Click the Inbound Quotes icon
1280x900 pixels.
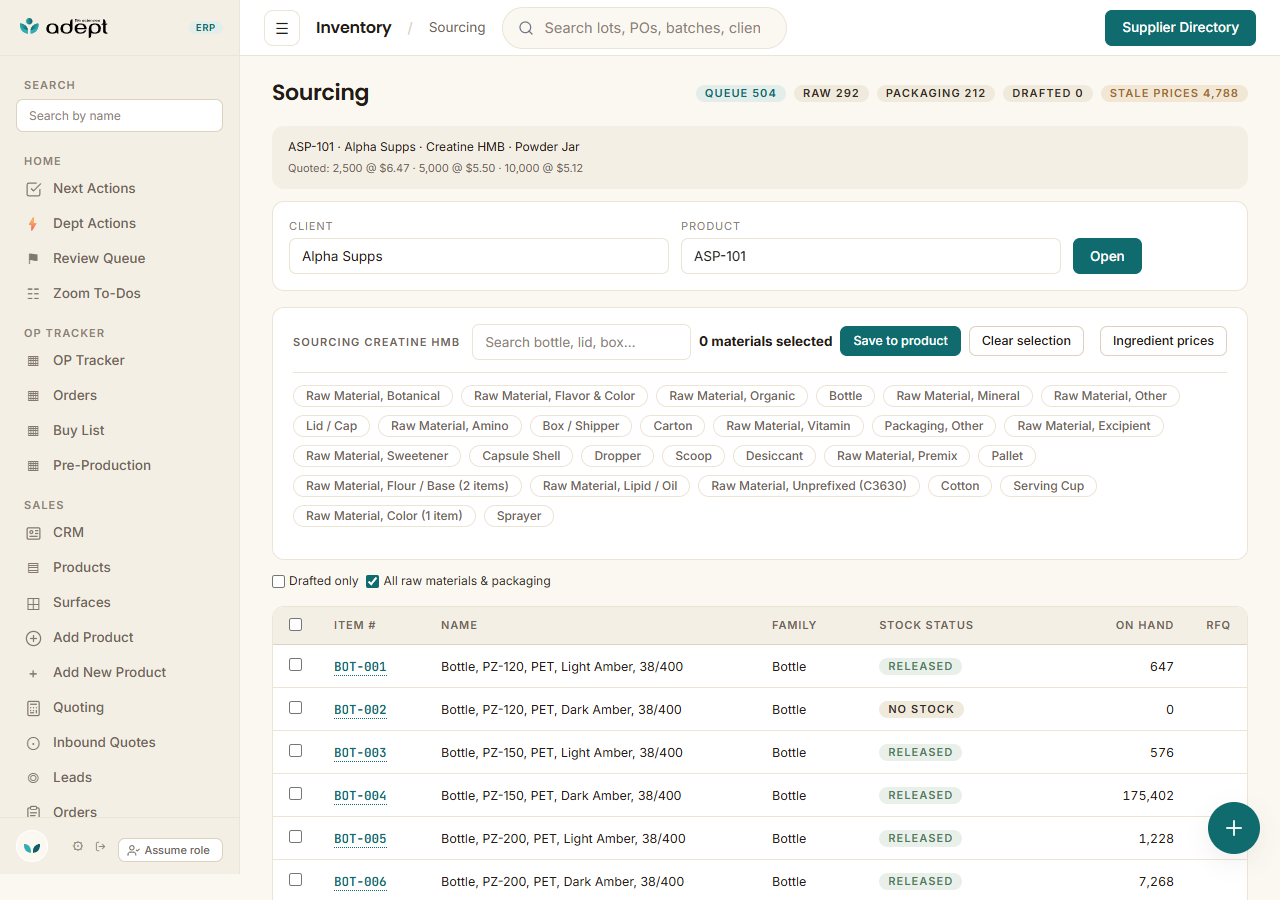point(33,743)
